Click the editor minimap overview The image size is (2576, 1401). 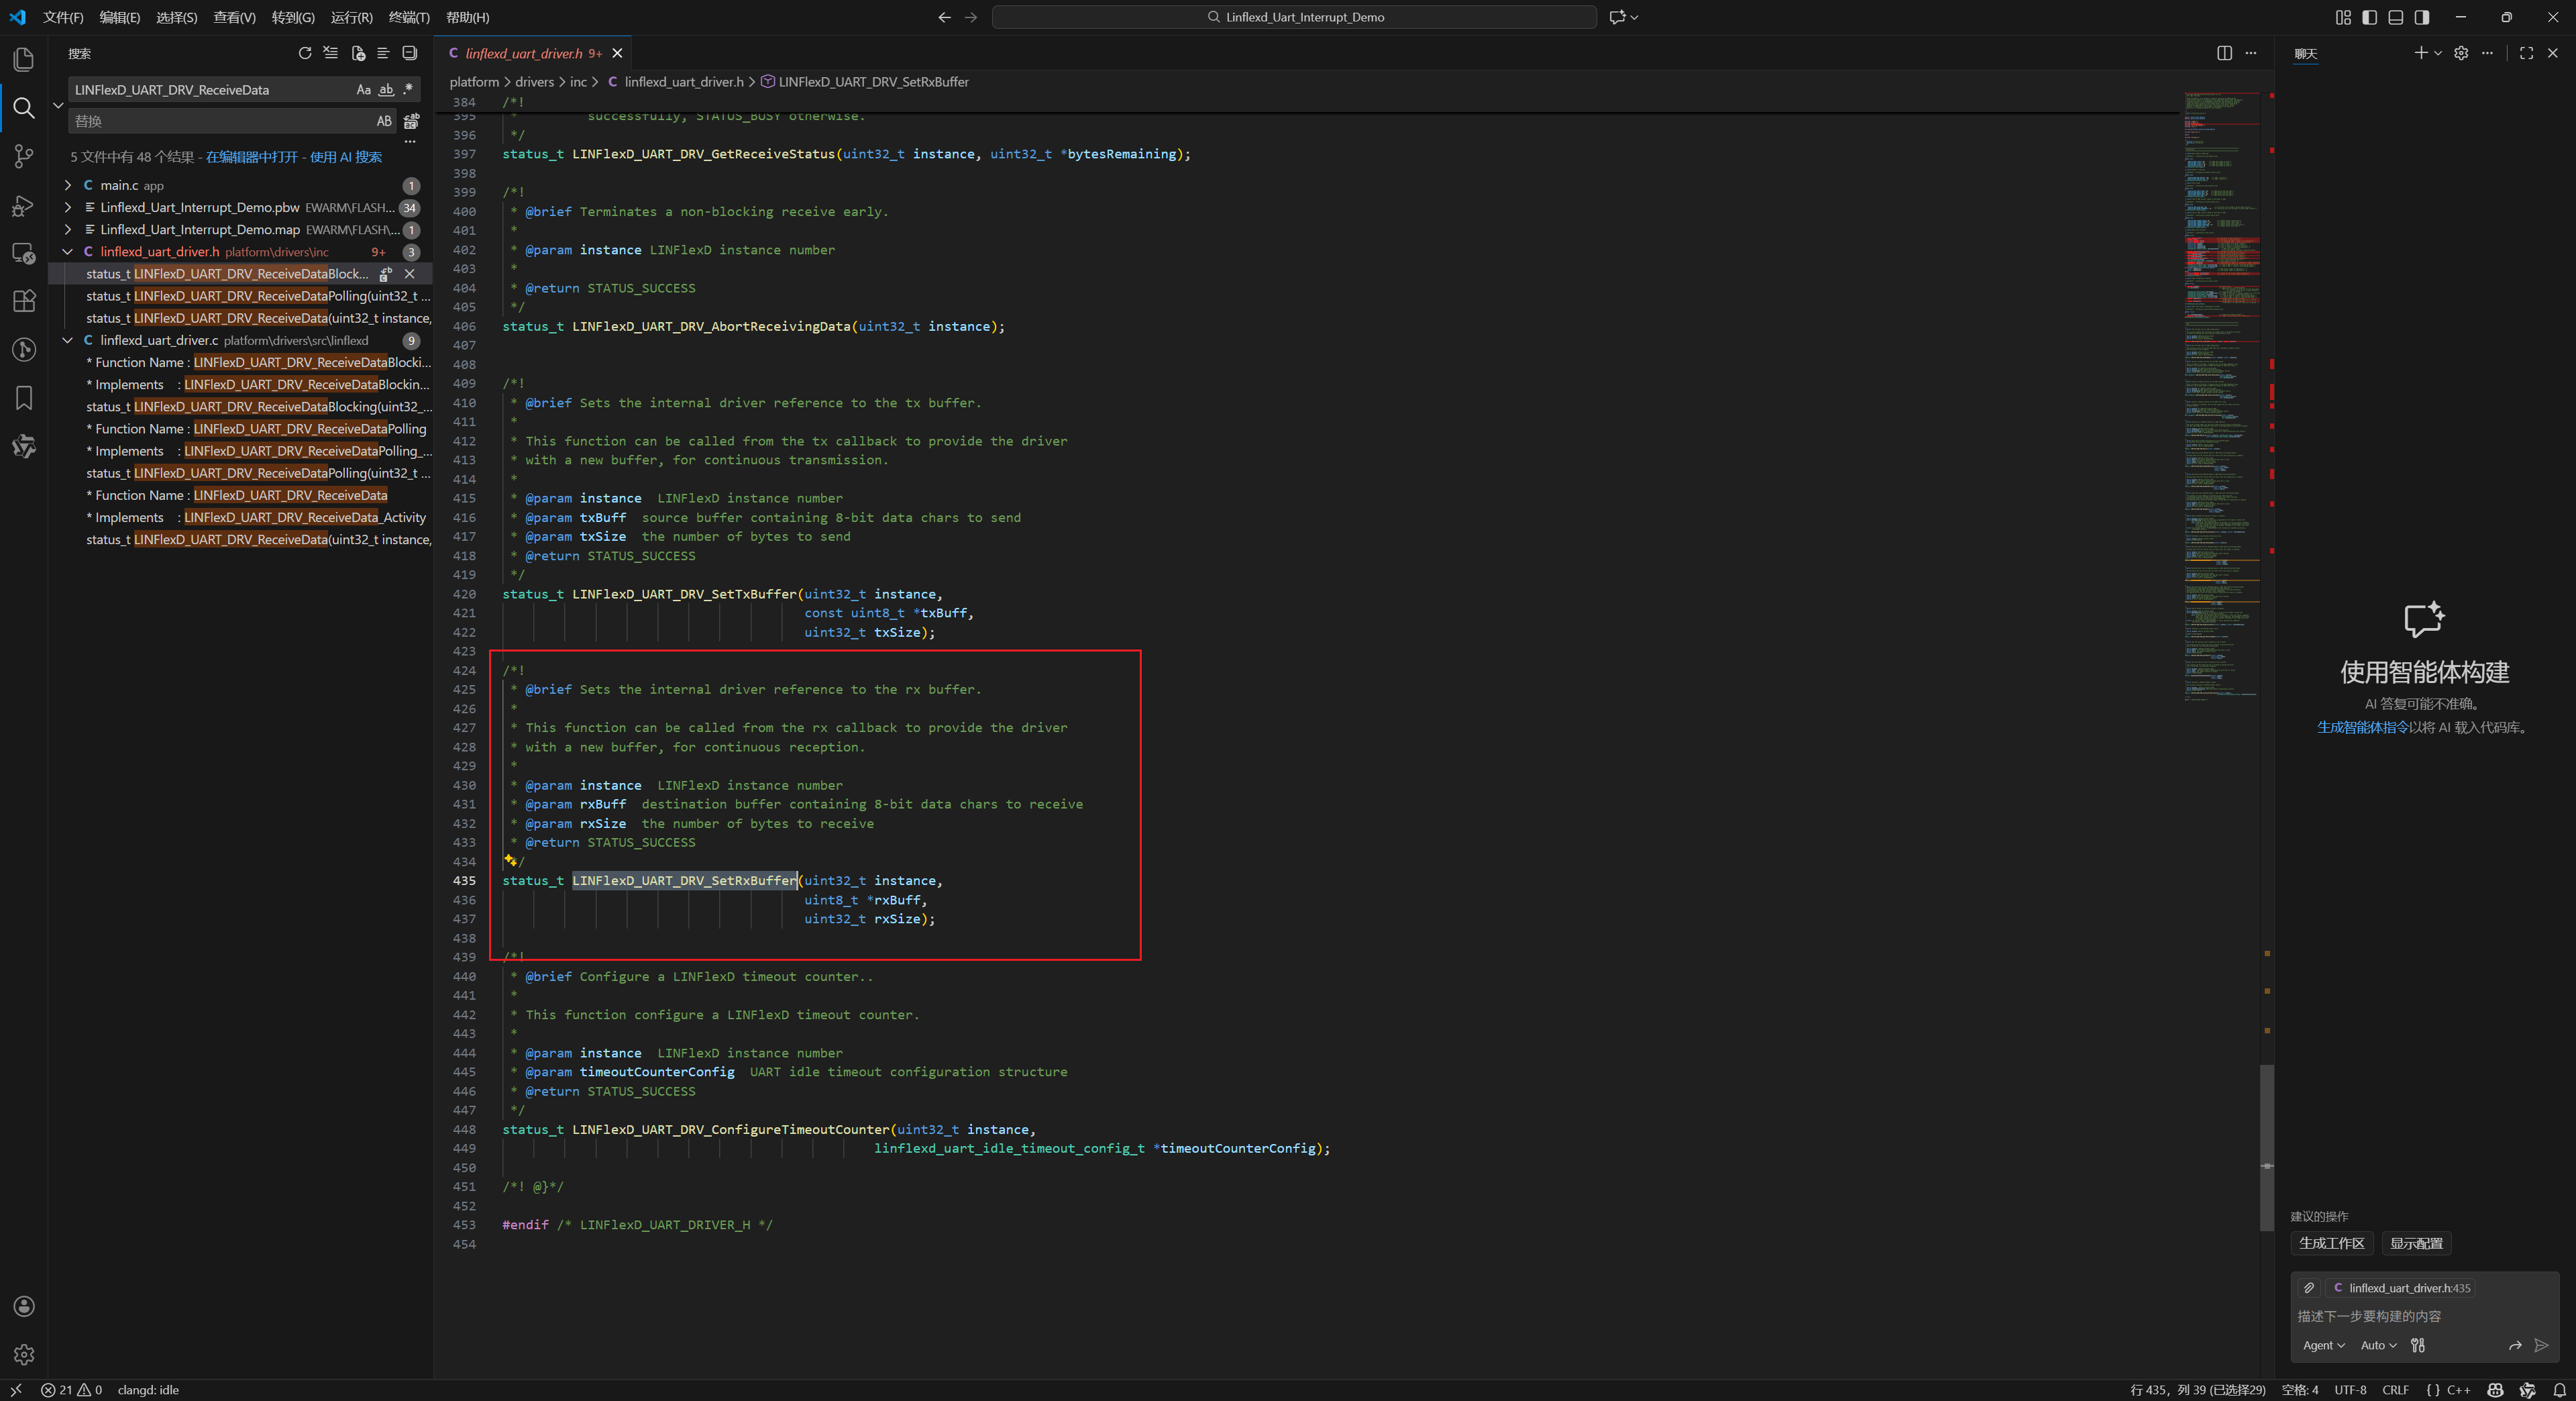[2221, 400]
